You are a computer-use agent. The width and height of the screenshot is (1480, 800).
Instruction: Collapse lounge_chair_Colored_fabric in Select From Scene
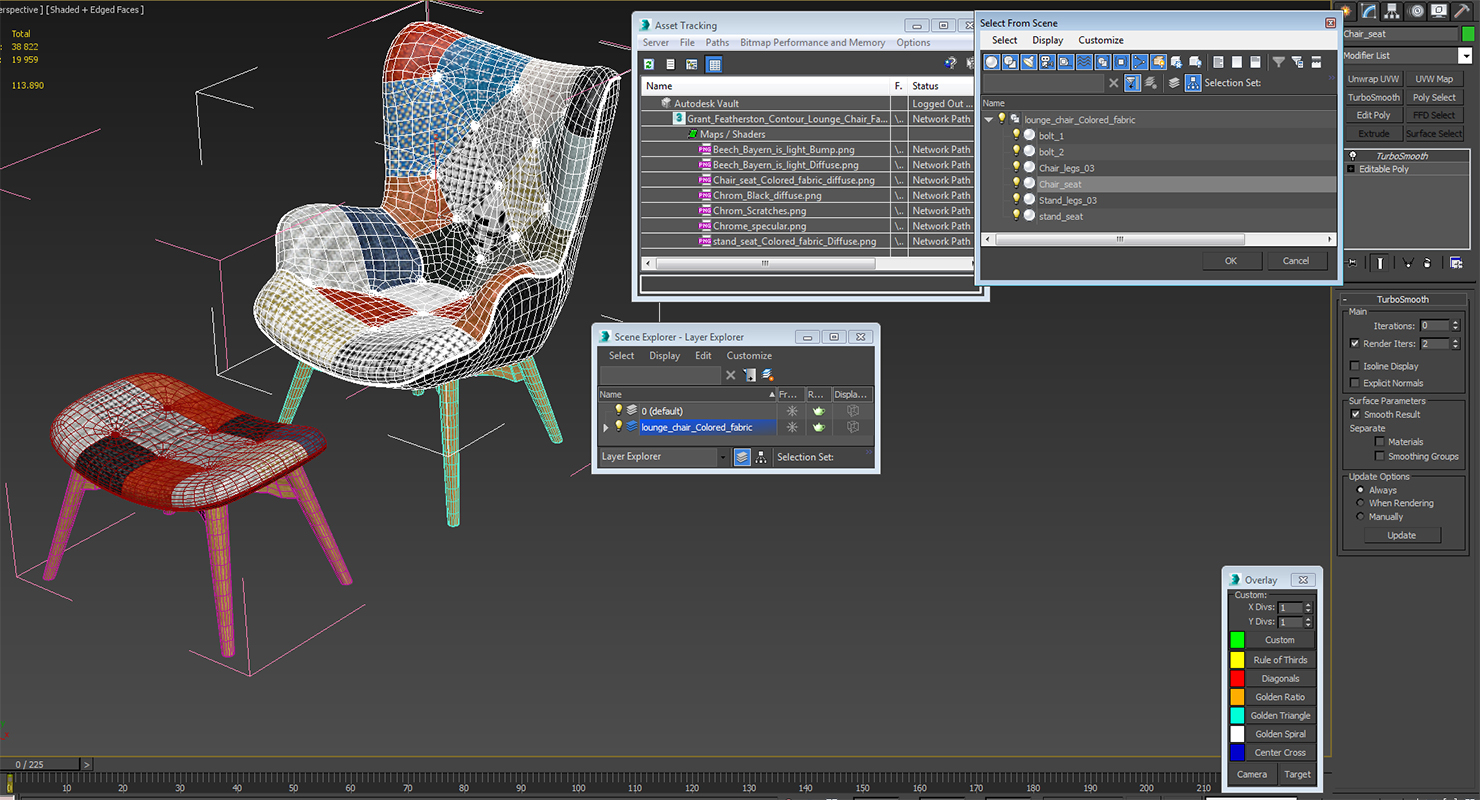coord(989,119)
